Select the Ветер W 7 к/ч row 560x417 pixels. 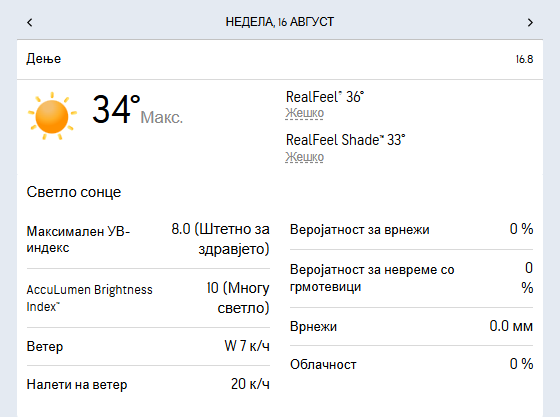pos(148,346)
